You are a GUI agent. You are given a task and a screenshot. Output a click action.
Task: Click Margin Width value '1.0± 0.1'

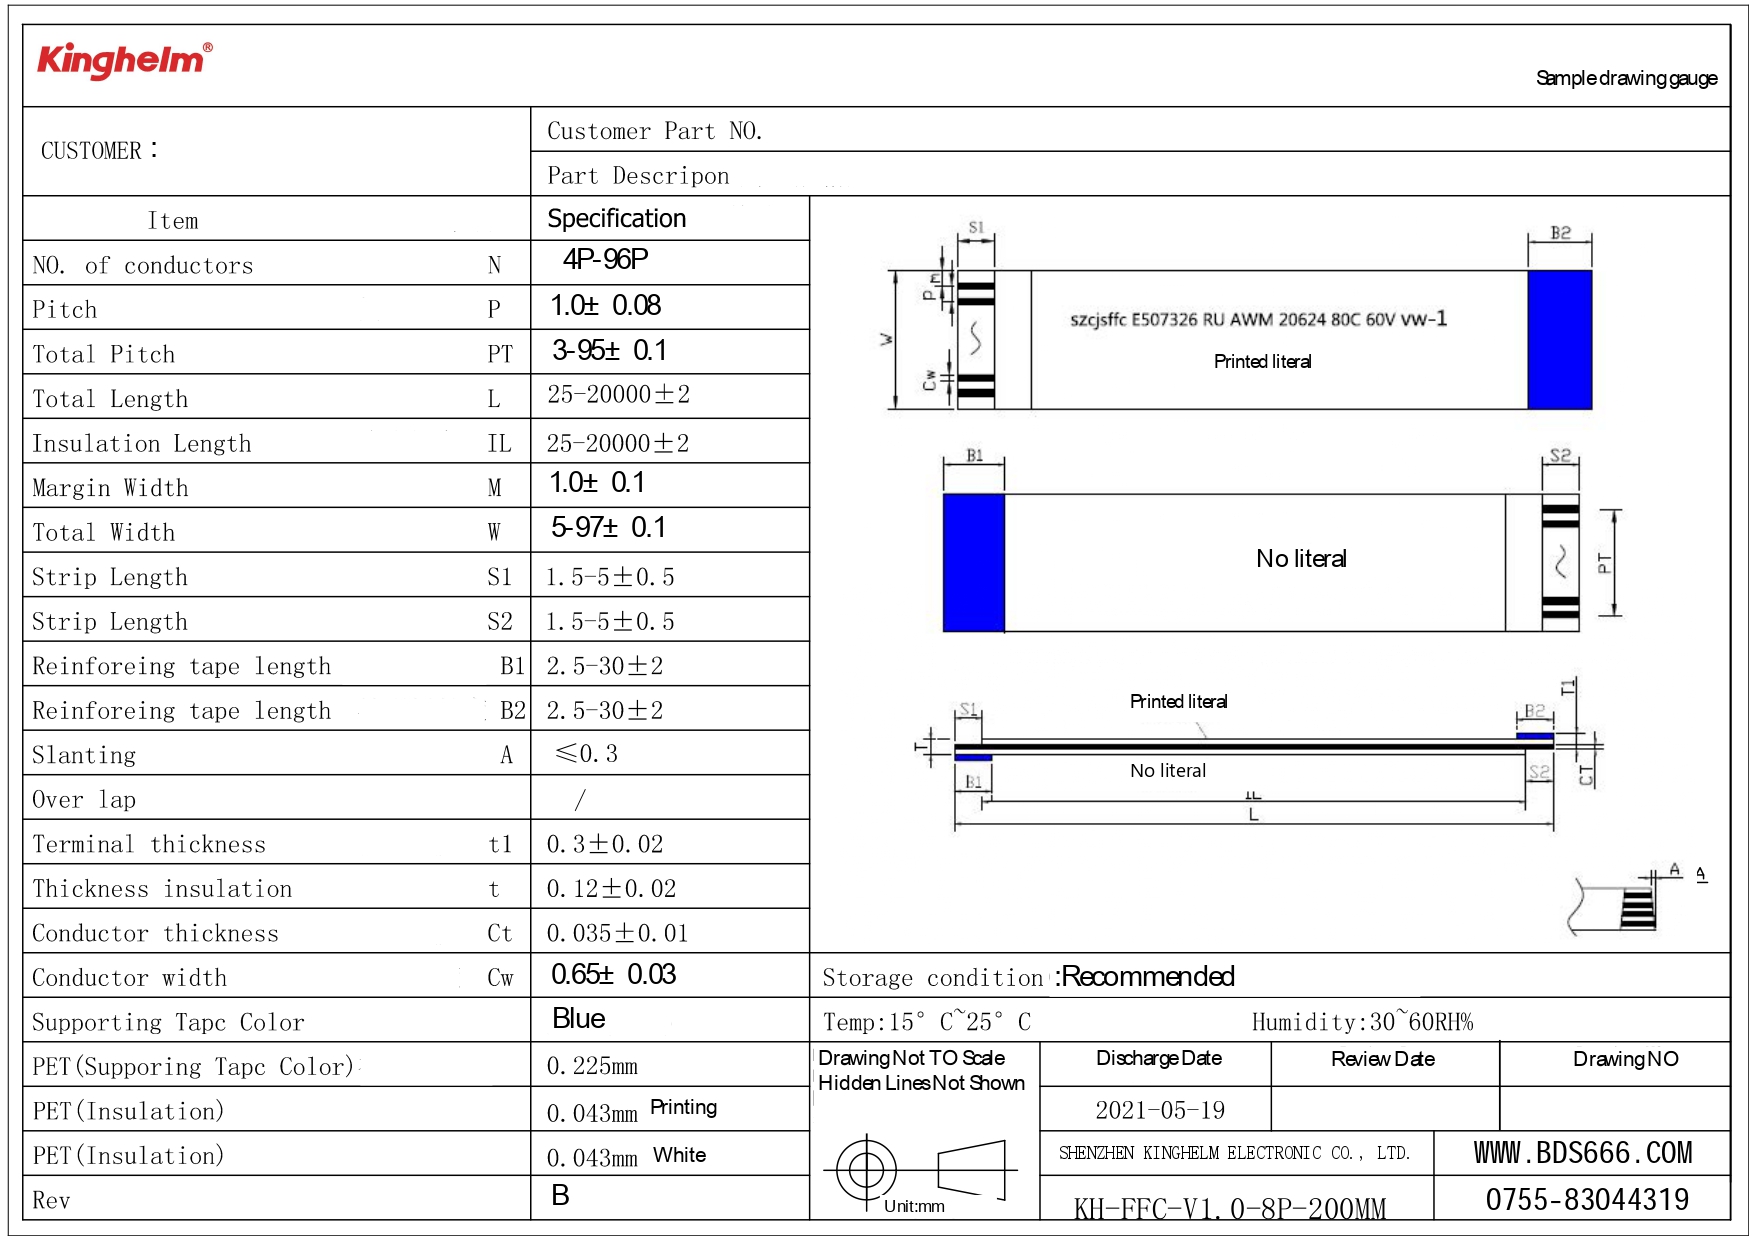pyautogui.click(x=598, y=483)
